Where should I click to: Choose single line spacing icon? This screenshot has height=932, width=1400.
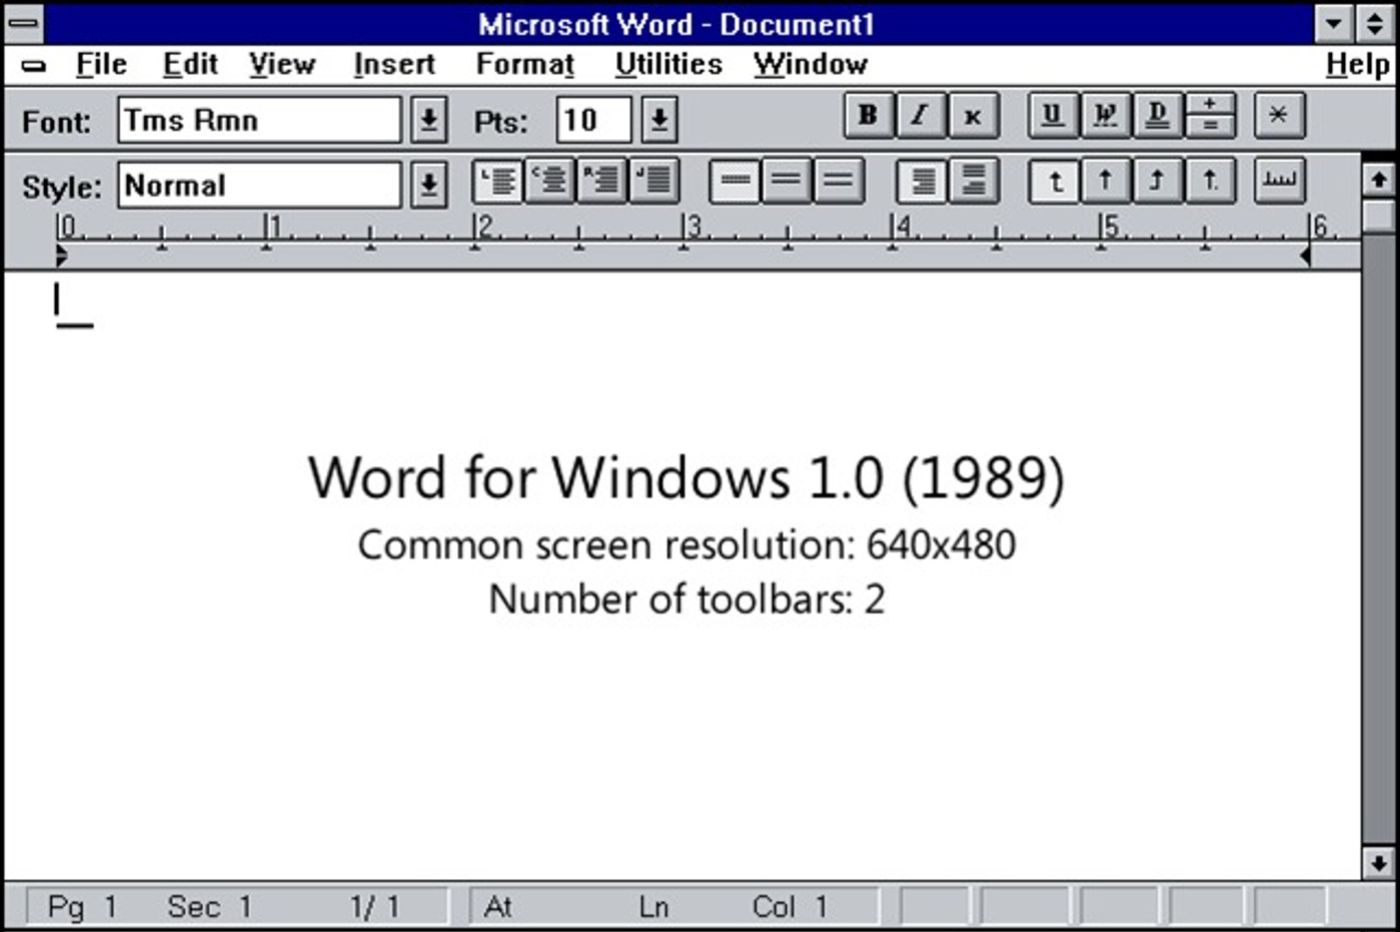coord(735,182)
